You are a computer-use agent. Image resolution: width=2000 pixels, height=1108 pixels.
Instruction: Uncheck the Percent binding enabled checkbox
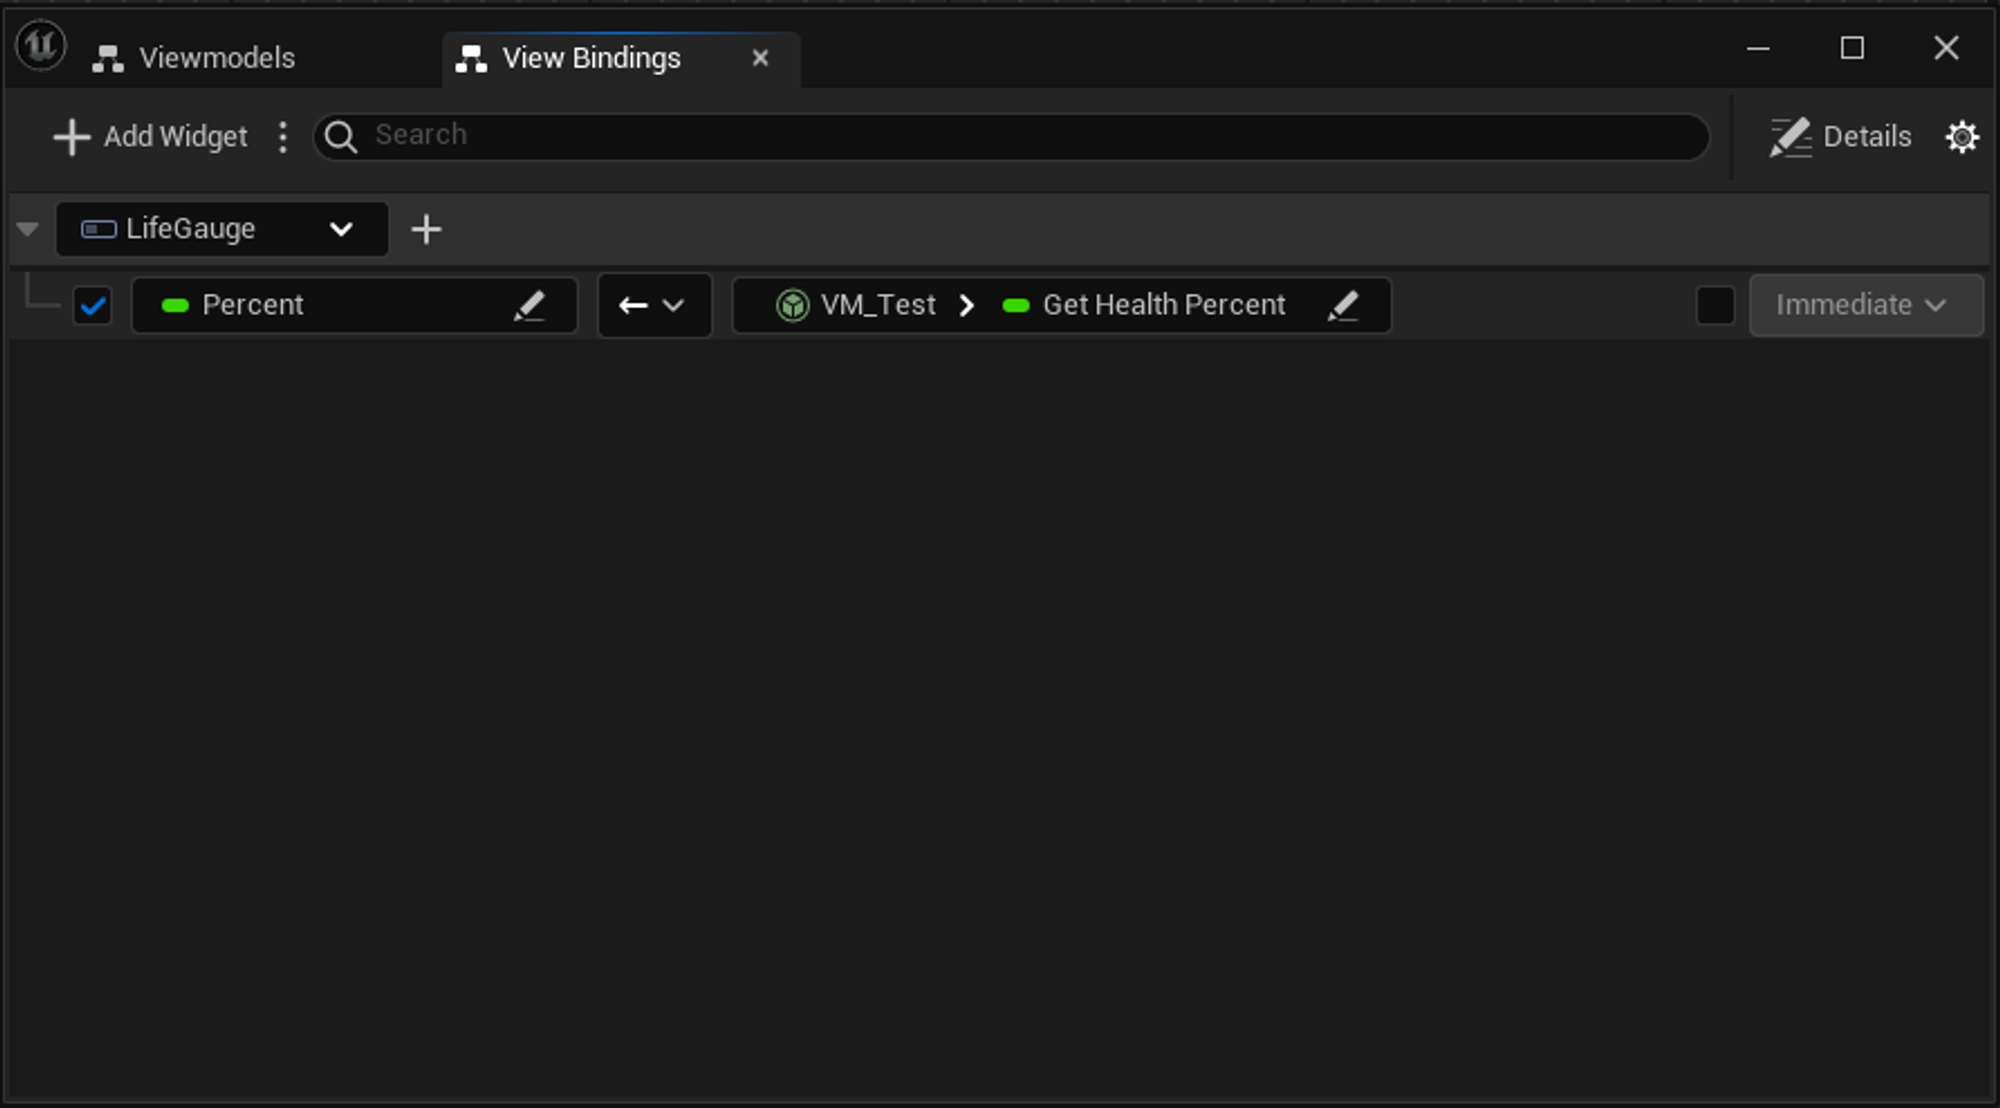click(93, 306)
